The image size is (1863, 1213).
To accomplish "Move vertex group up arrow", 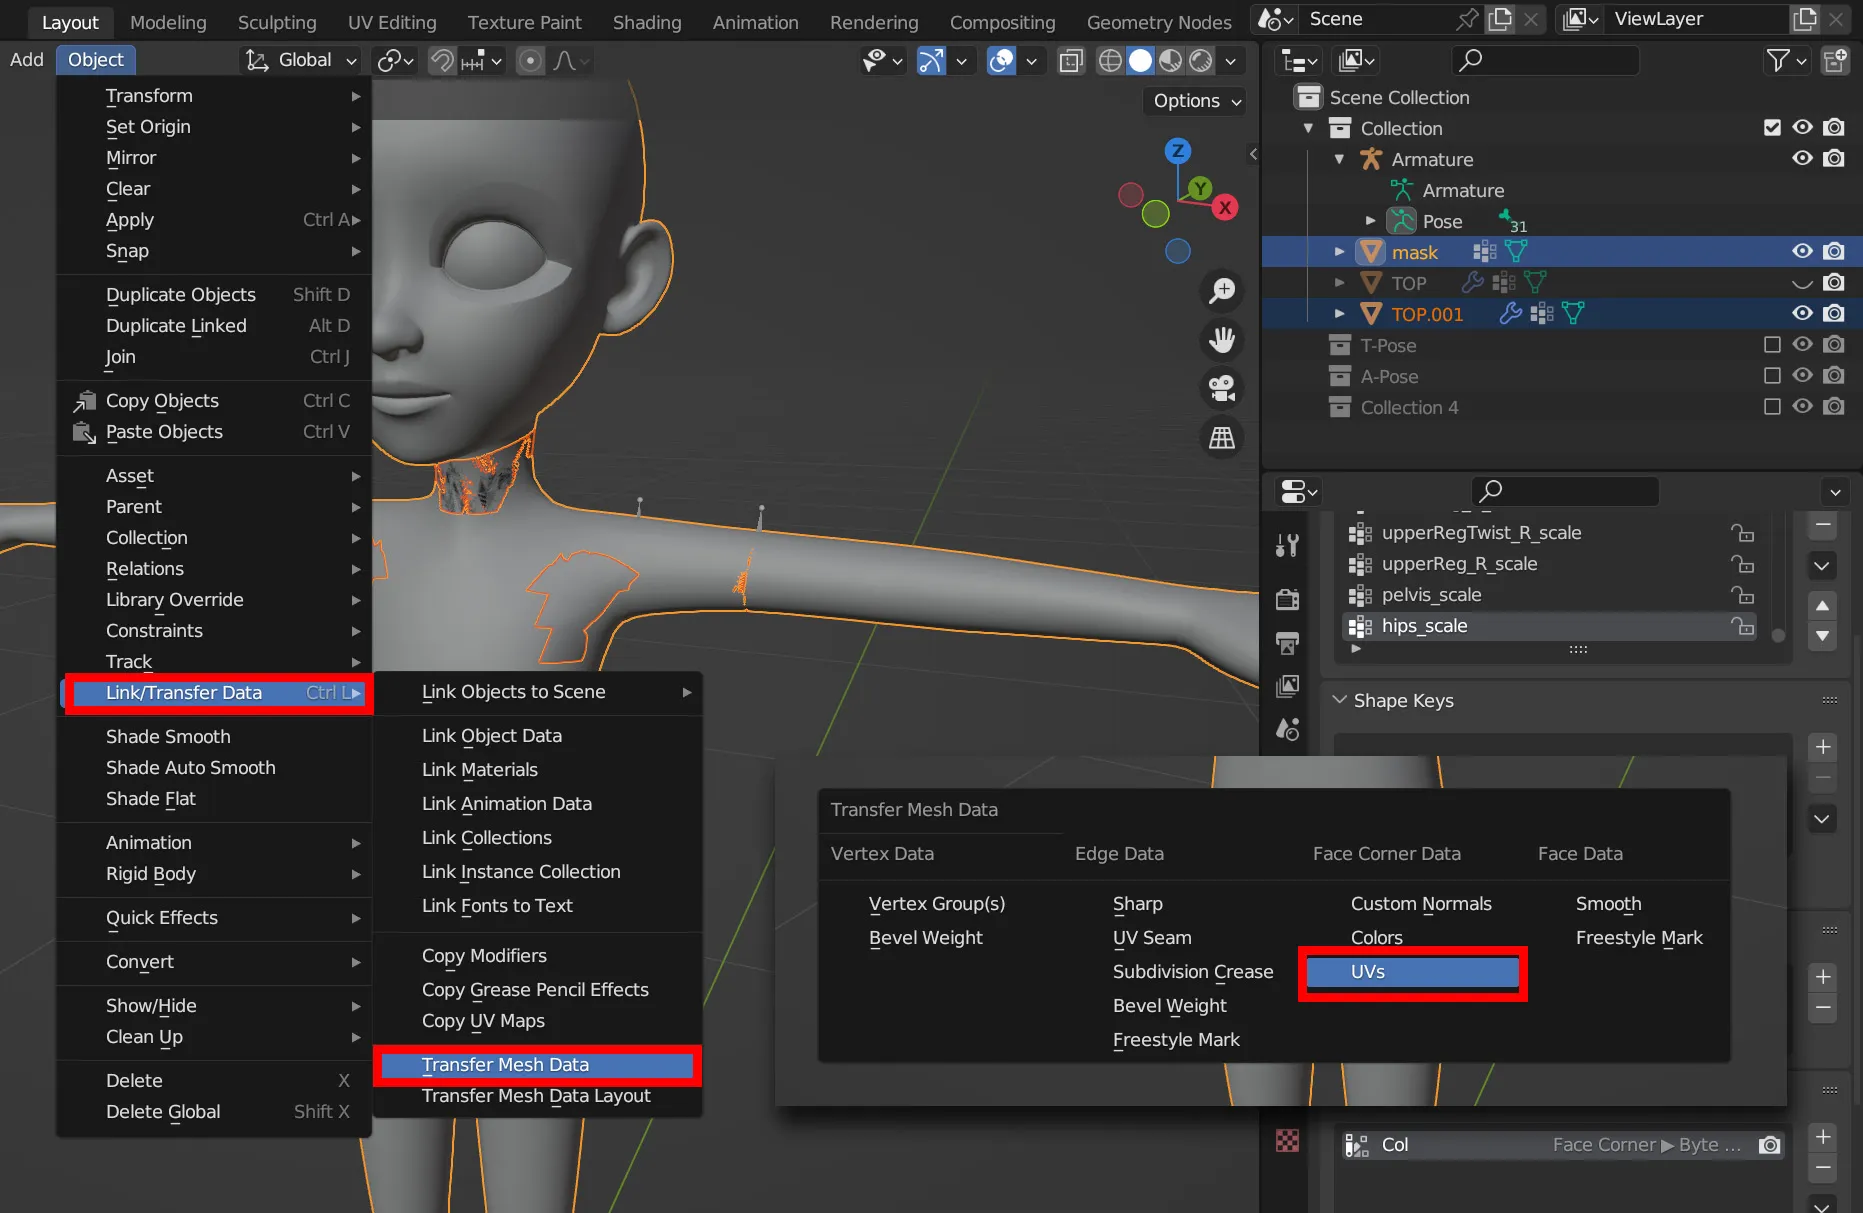I will (1823, 605).
